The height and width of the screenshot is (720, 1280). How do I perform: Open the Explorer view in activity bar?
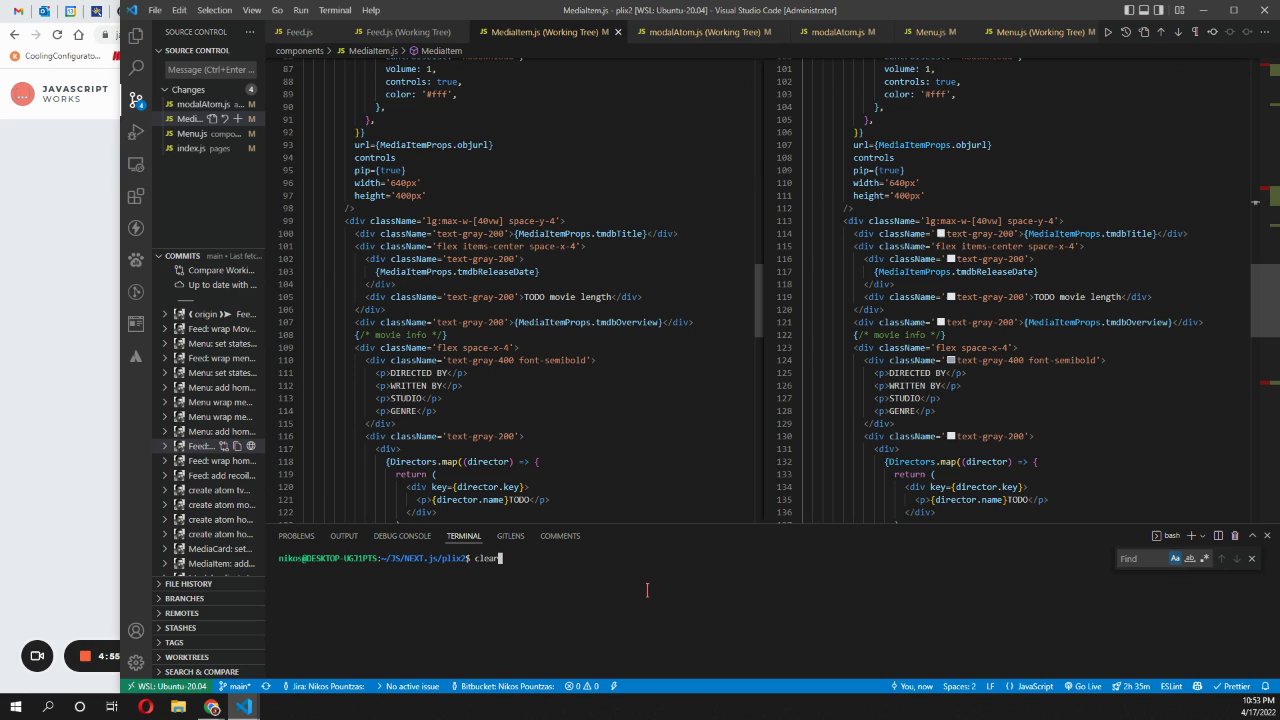click(x=136, y=36)
